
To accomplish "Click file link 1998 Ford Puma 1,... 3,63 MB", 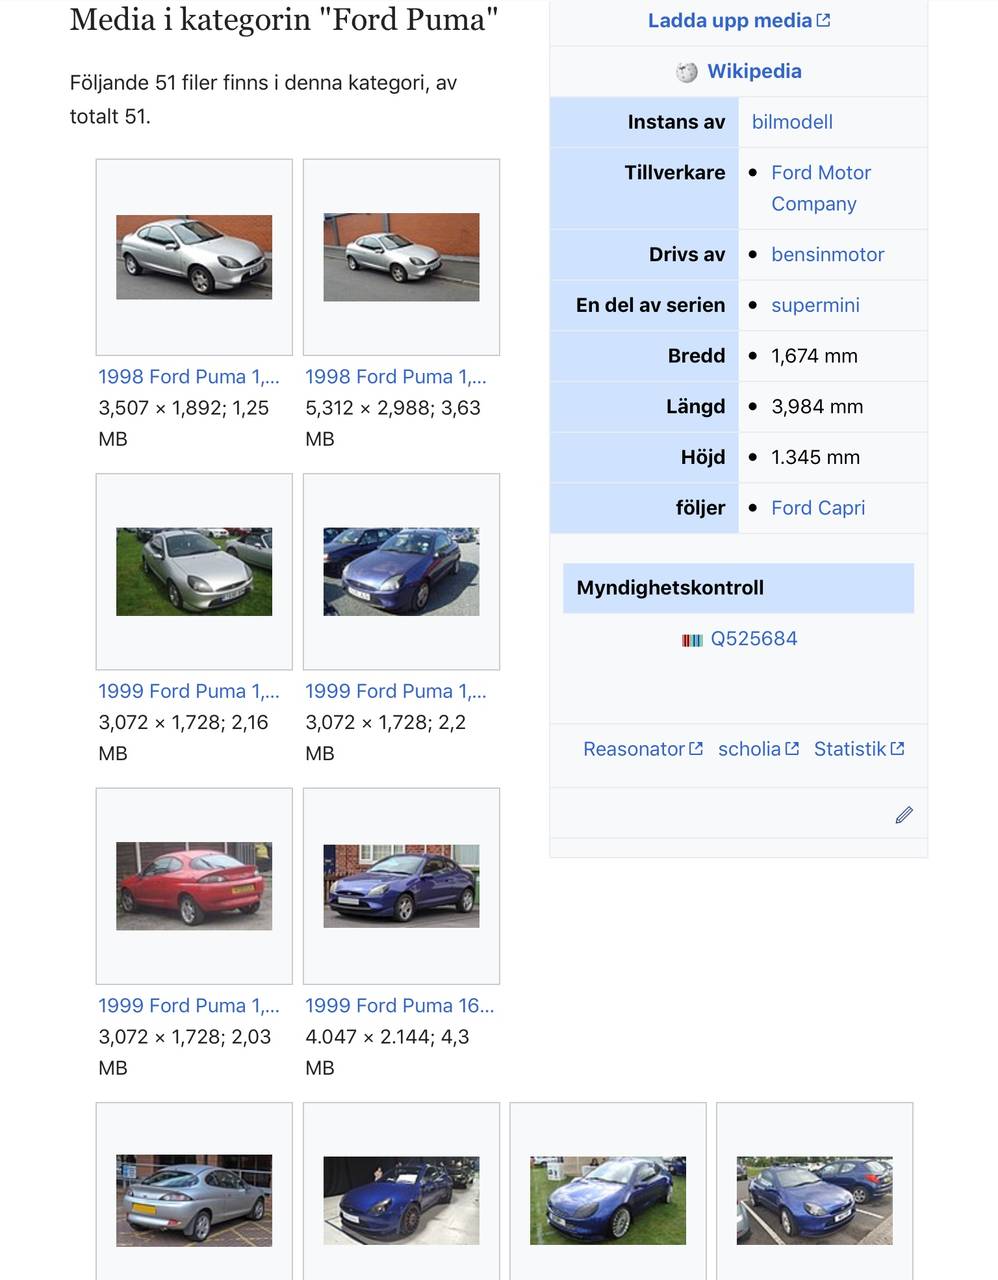I will click(396, 377).
